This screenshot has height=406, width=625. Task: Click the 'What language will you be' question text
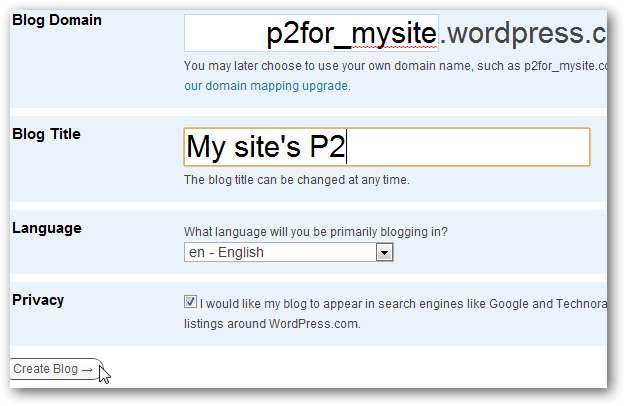tap(316, 232)
